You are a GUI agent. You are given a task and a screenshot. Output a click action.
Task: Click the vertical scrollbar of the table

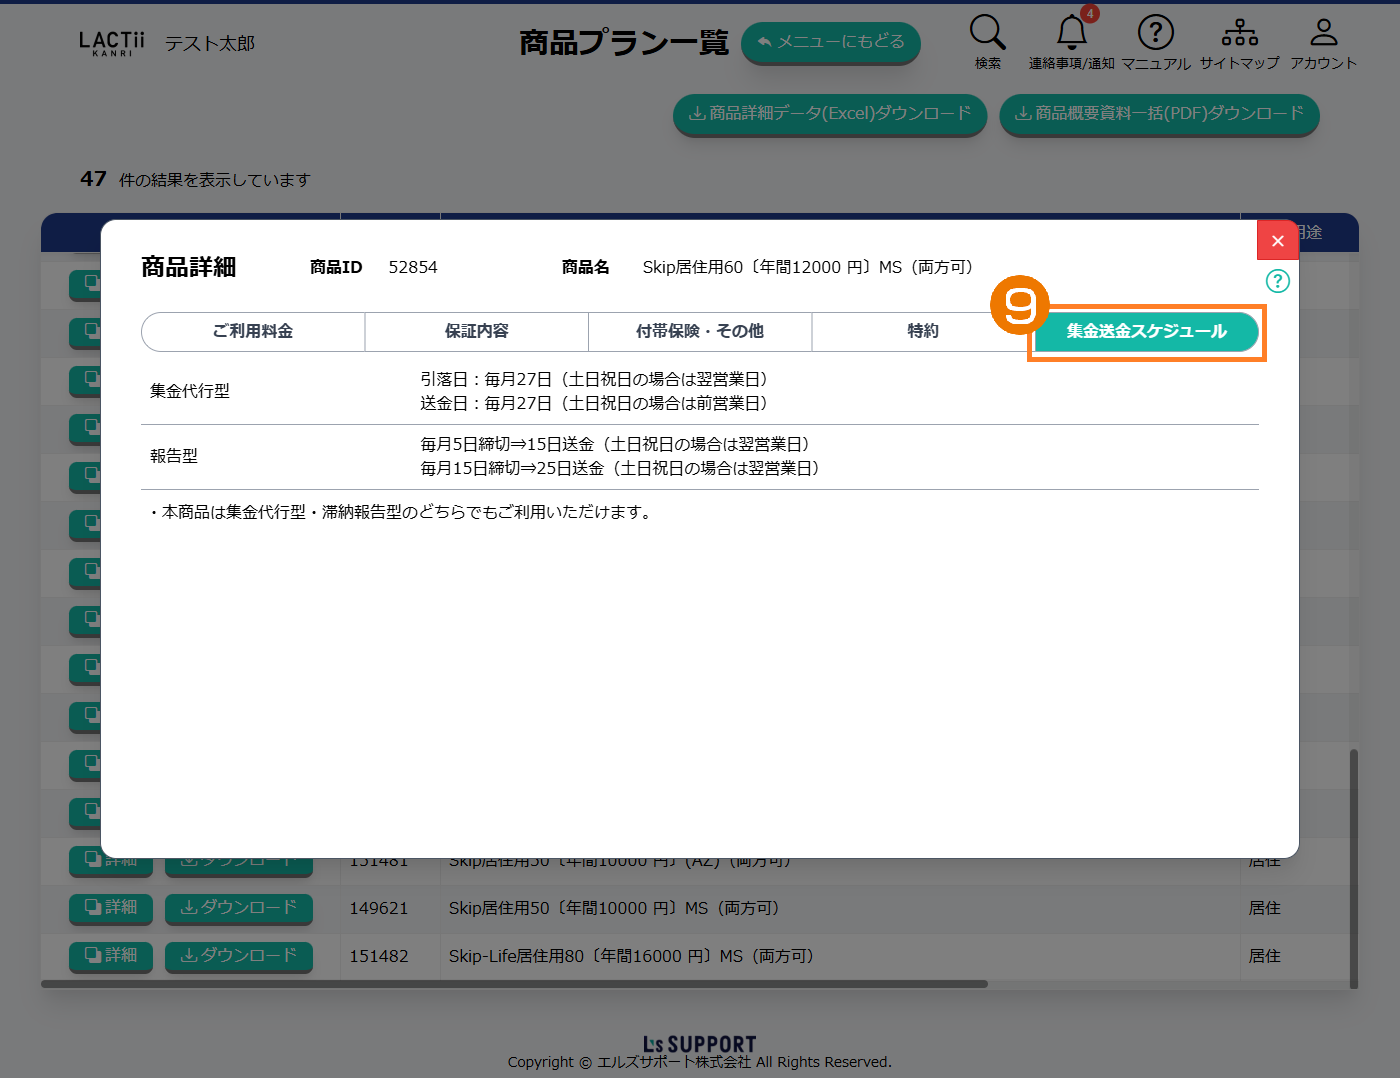[1354, 868]
